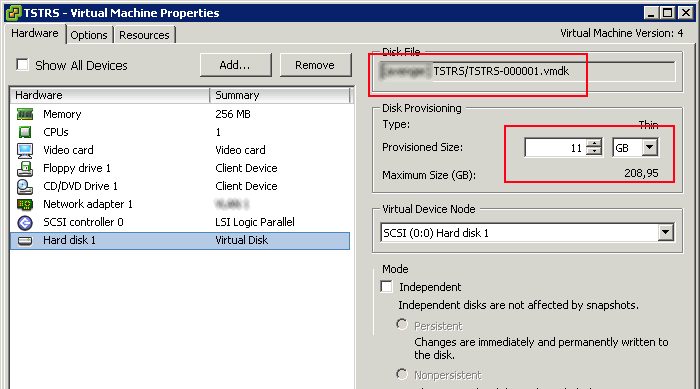The width and height of the screenshot is (700, 389).
Task: Switch to the Hardware tab
Action: 35,33
